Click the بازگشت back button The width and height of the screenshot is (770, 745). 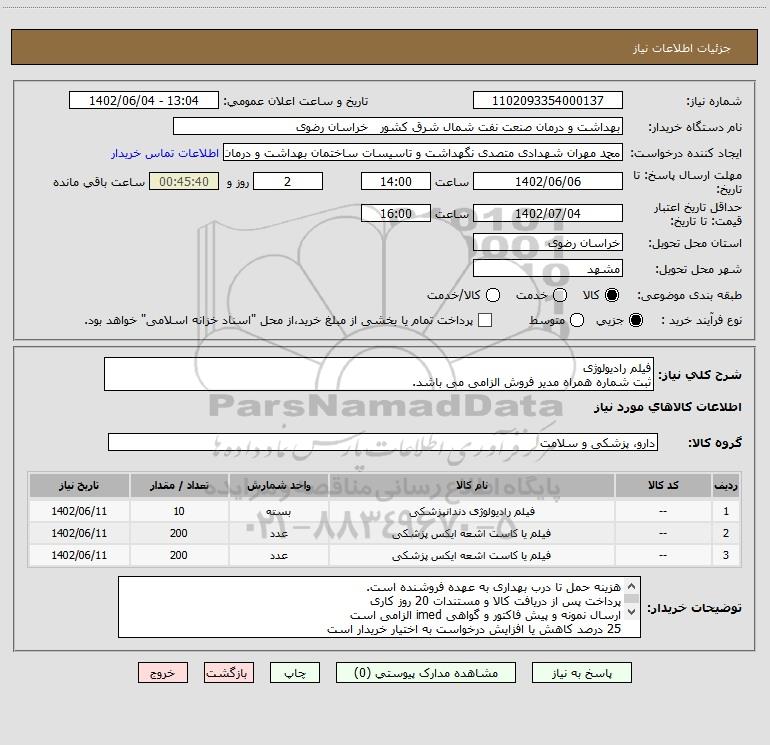(229, 673)
